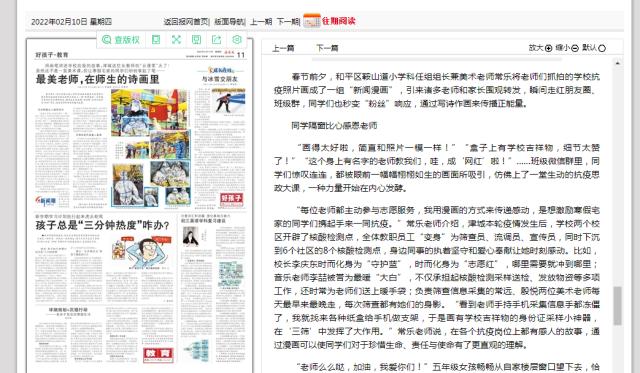Click the article vertical scrollbar thumb

[x=618, y=306]
